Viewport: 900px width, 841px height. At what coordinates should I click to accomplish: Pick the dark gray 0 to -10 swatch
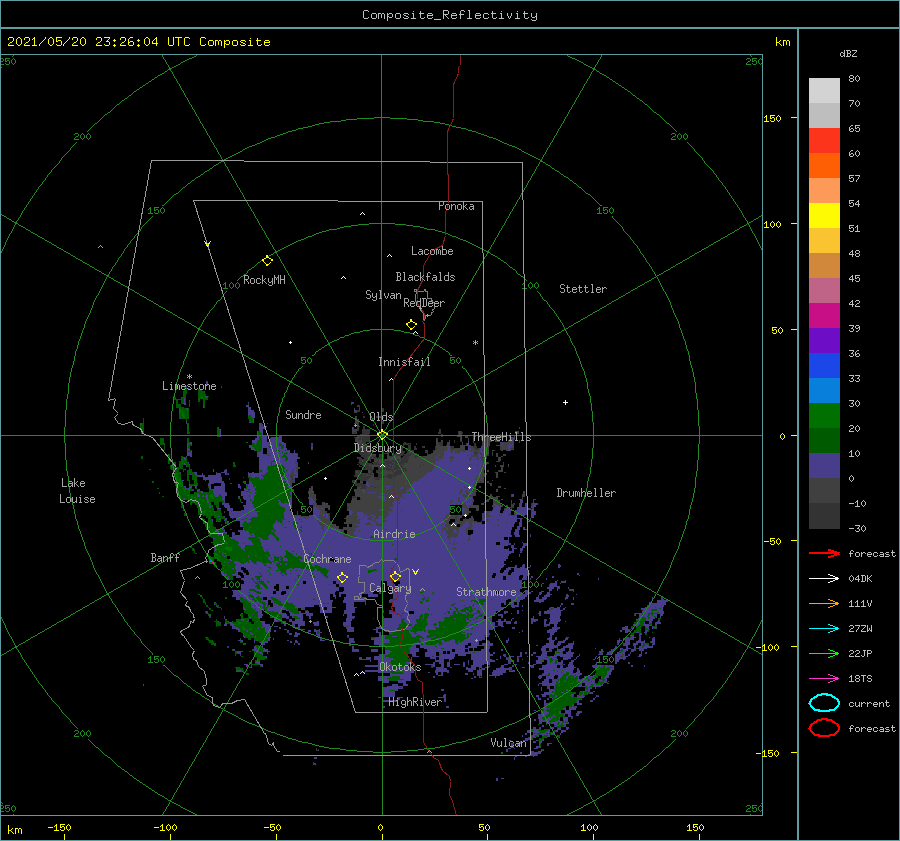point(824,491)
